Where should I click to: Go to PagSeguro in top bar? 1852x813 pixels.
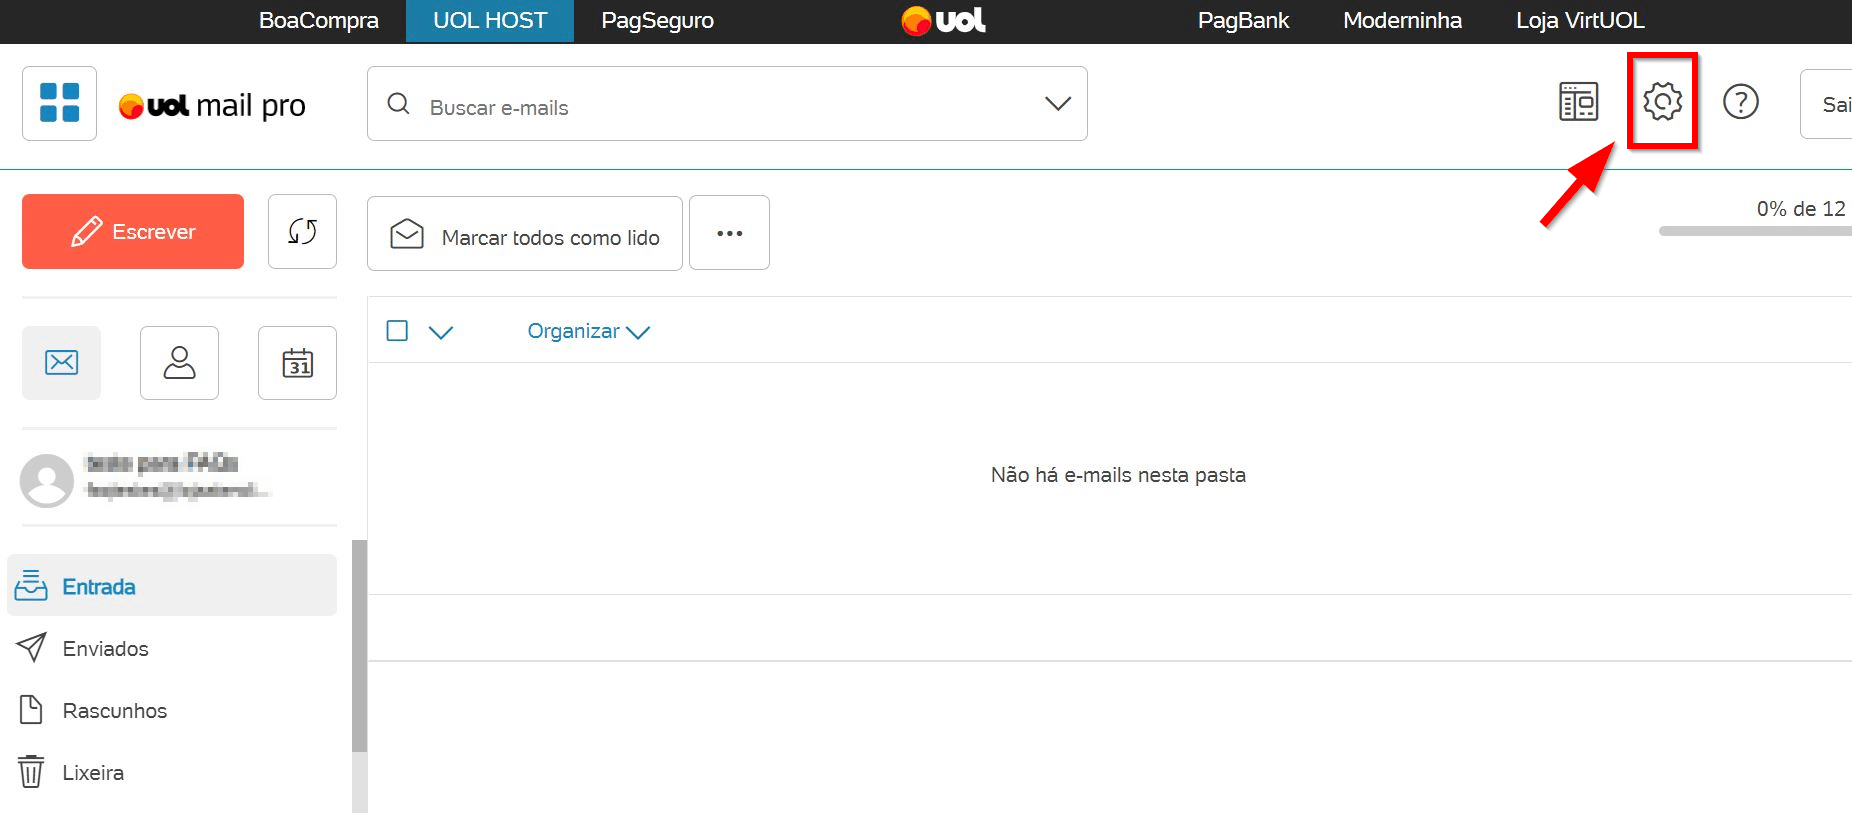click(657, 20)
